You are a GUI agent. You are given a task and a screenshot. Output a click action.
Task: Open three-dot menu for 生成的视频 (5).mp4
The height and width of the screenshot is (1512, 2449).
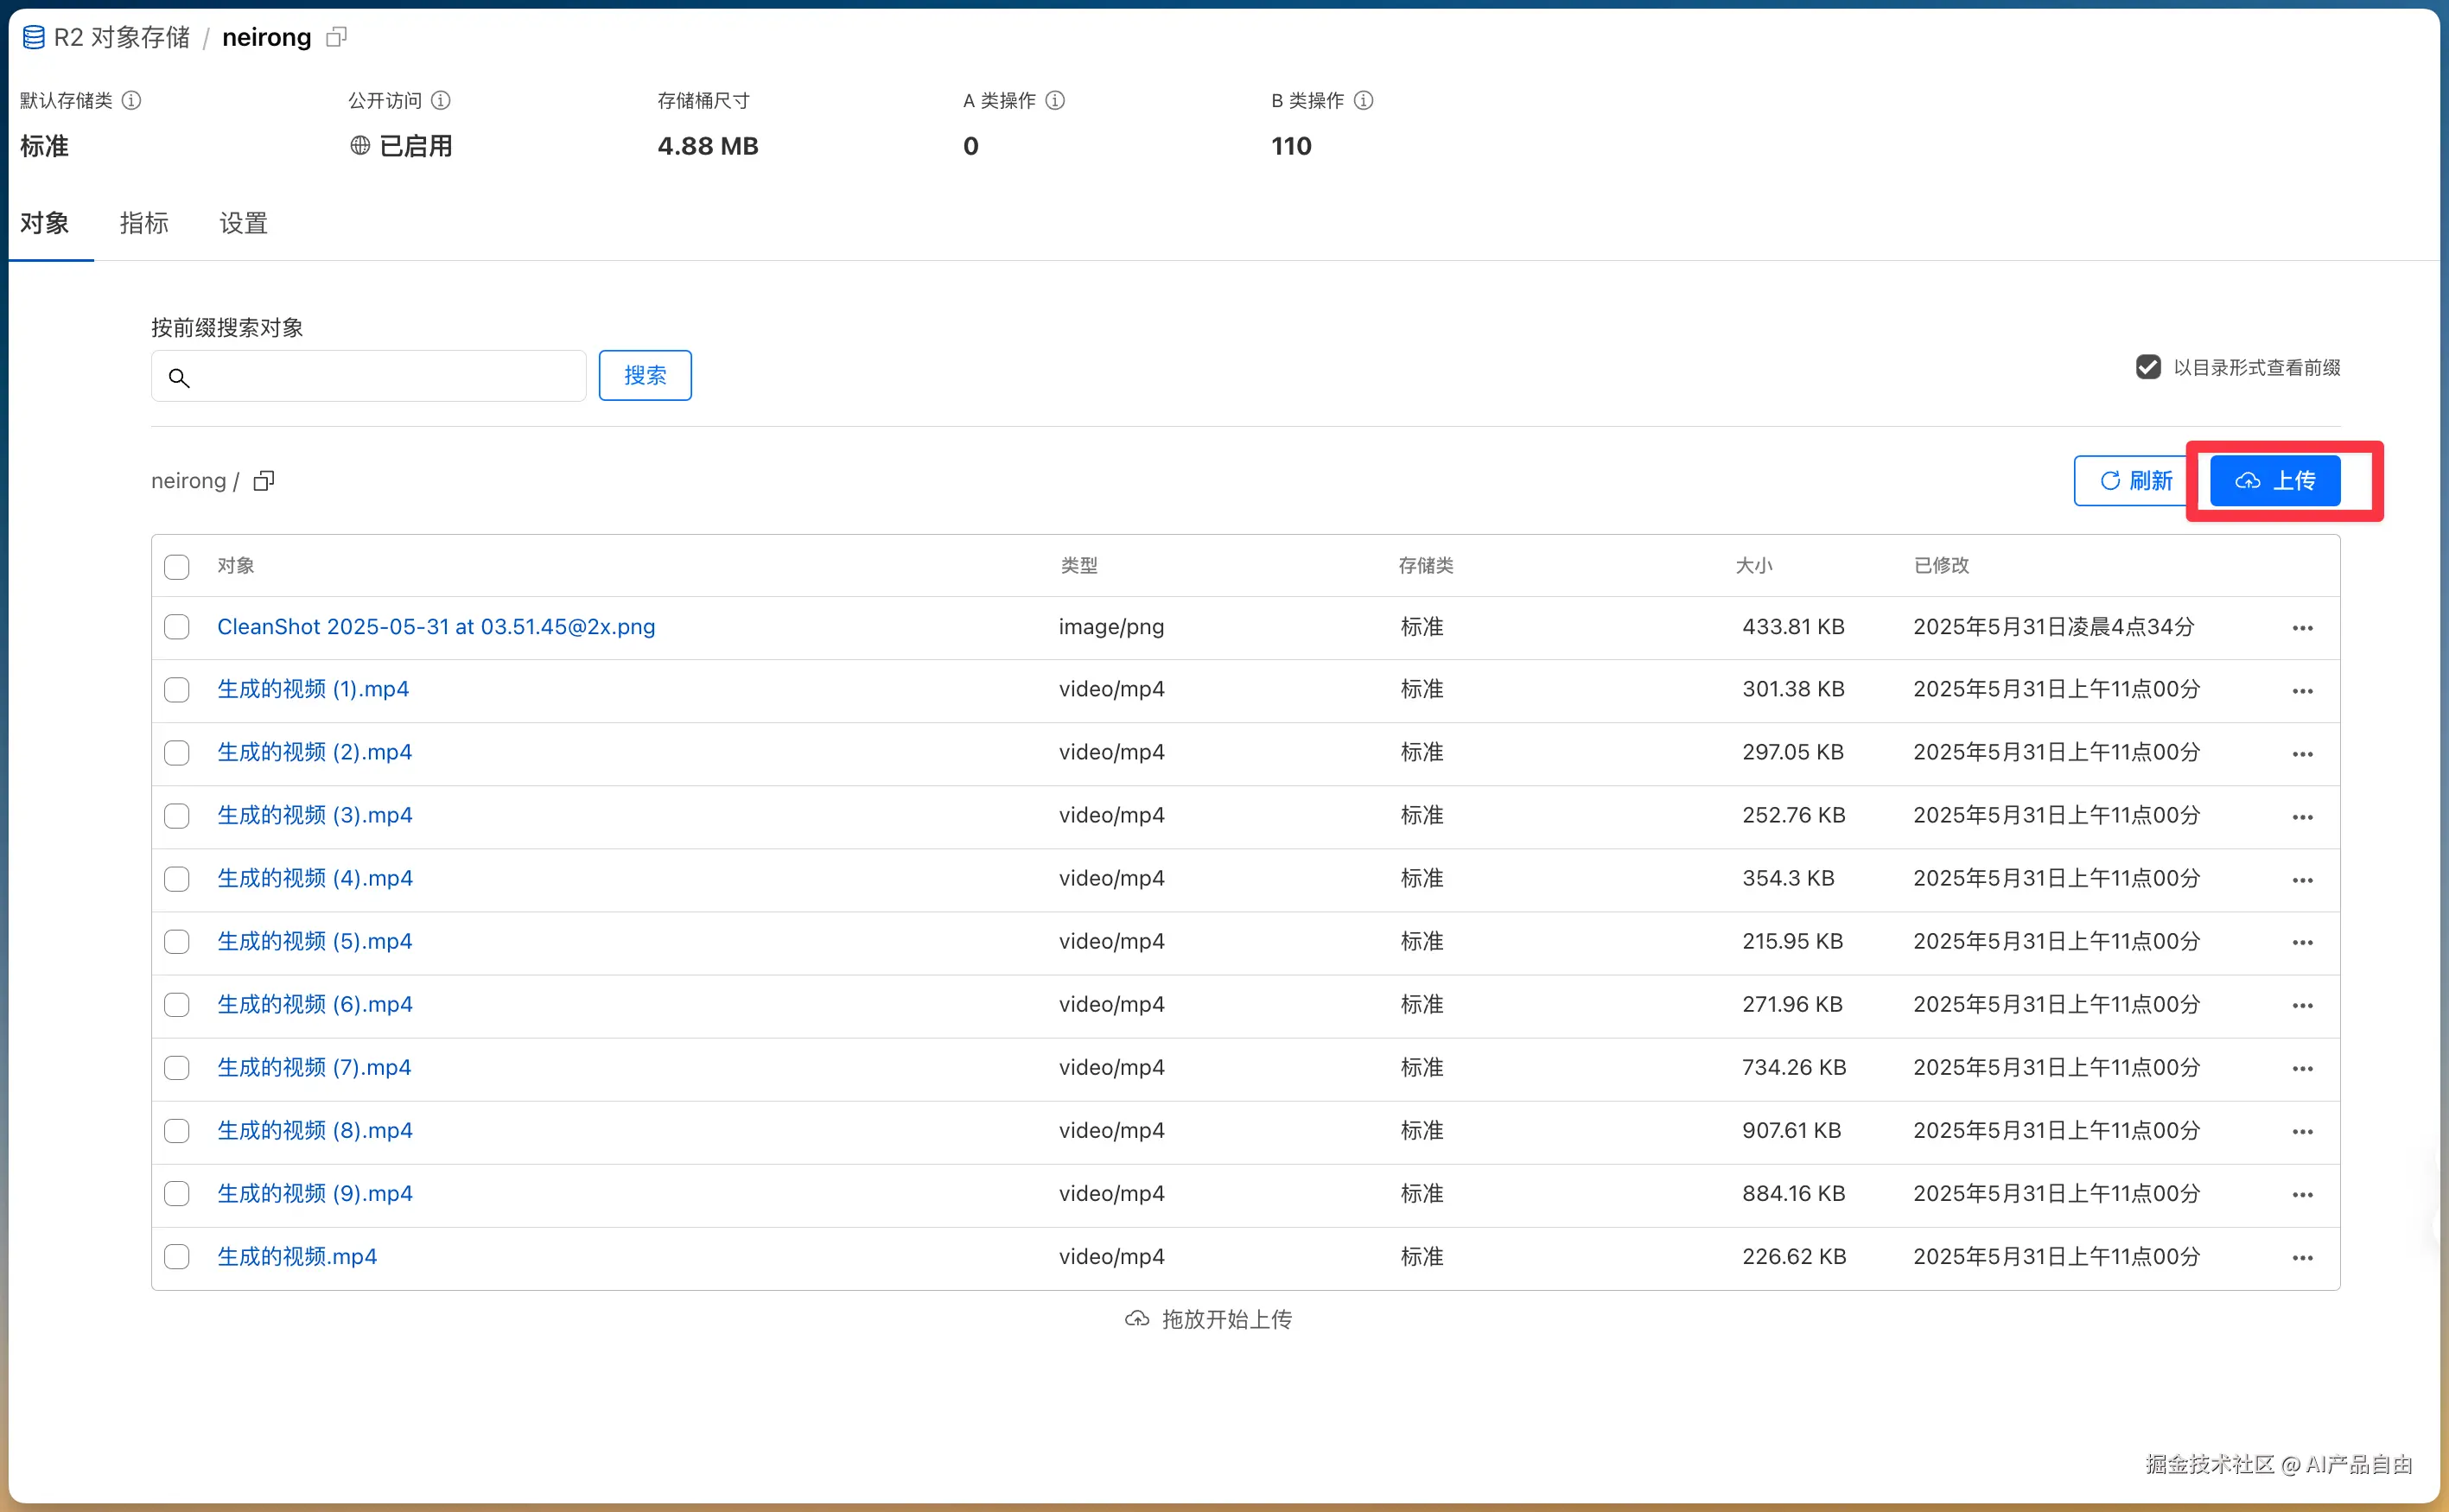click(2302, 942)
